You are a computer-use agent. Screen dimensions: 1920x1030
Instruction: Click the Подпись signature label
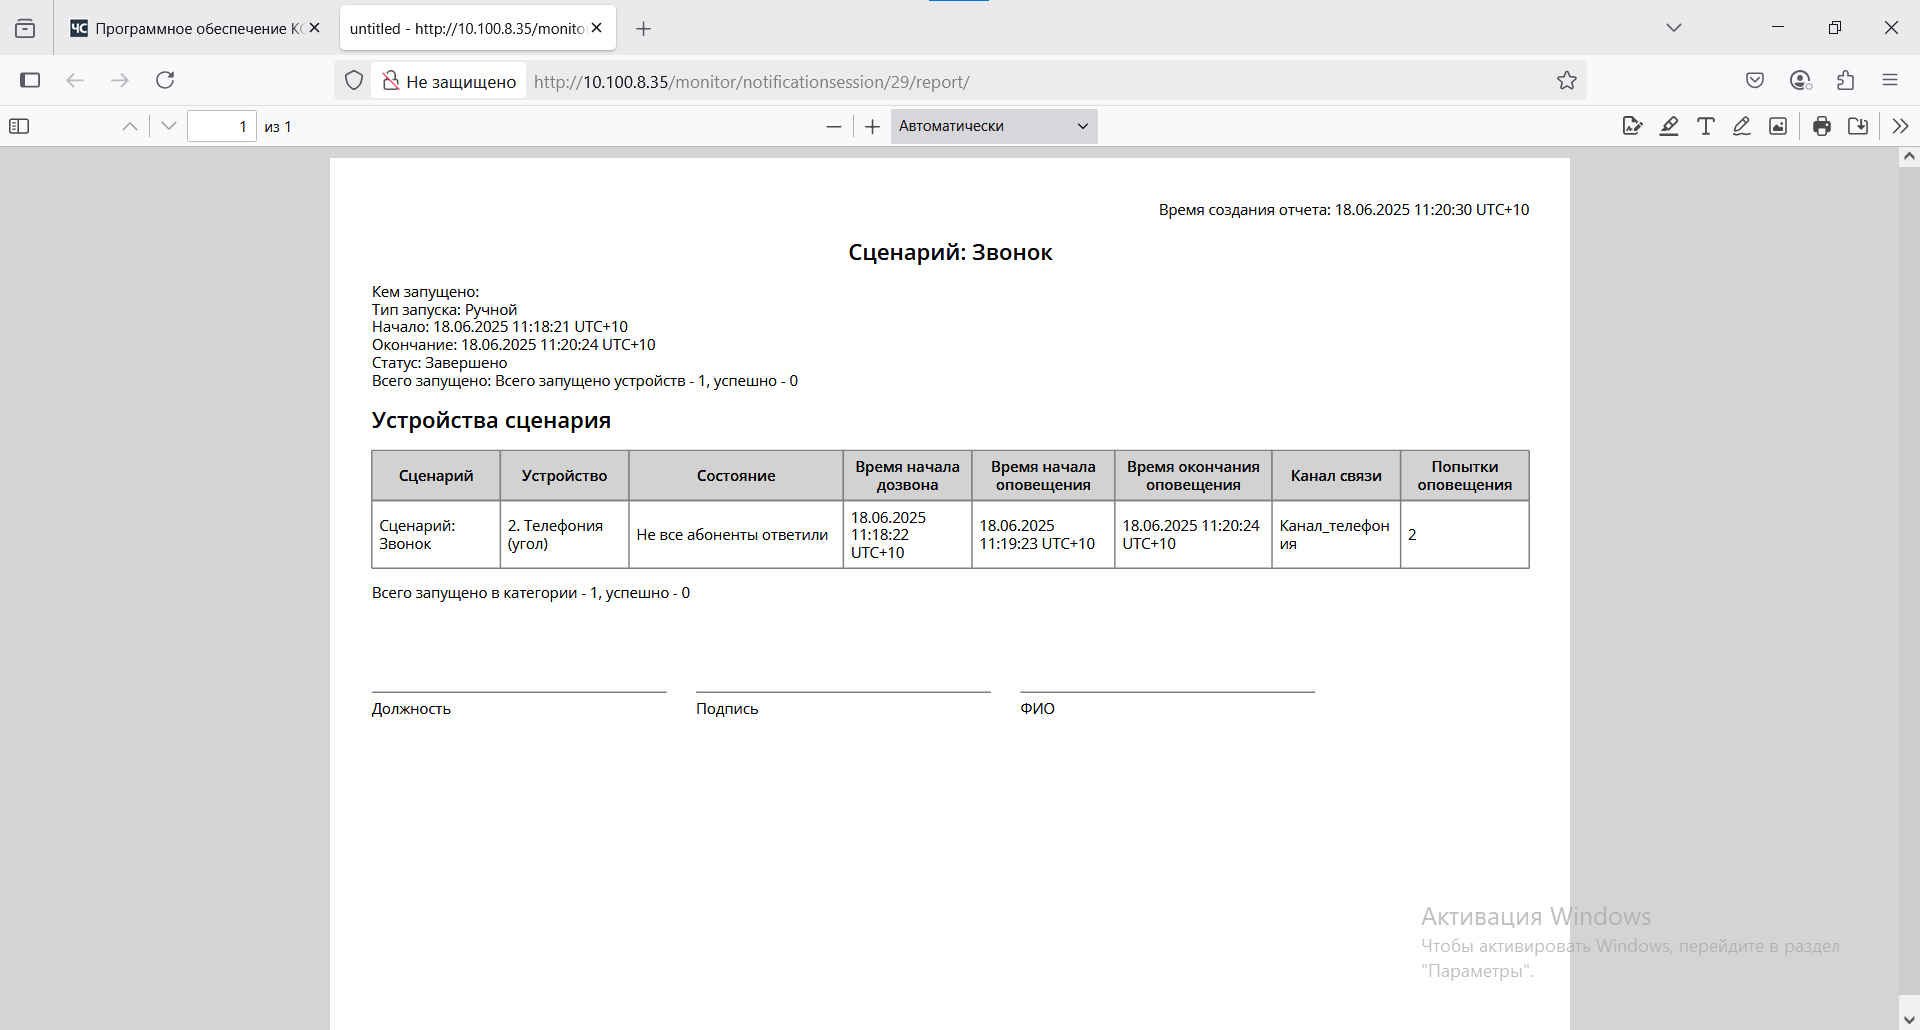pyautogui.click(x=727, y=709)
